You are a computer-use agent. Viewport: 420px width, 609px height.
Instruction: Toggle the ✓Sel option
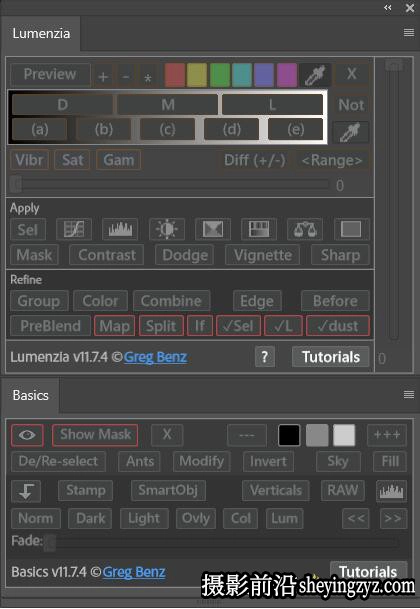point(238,326)
